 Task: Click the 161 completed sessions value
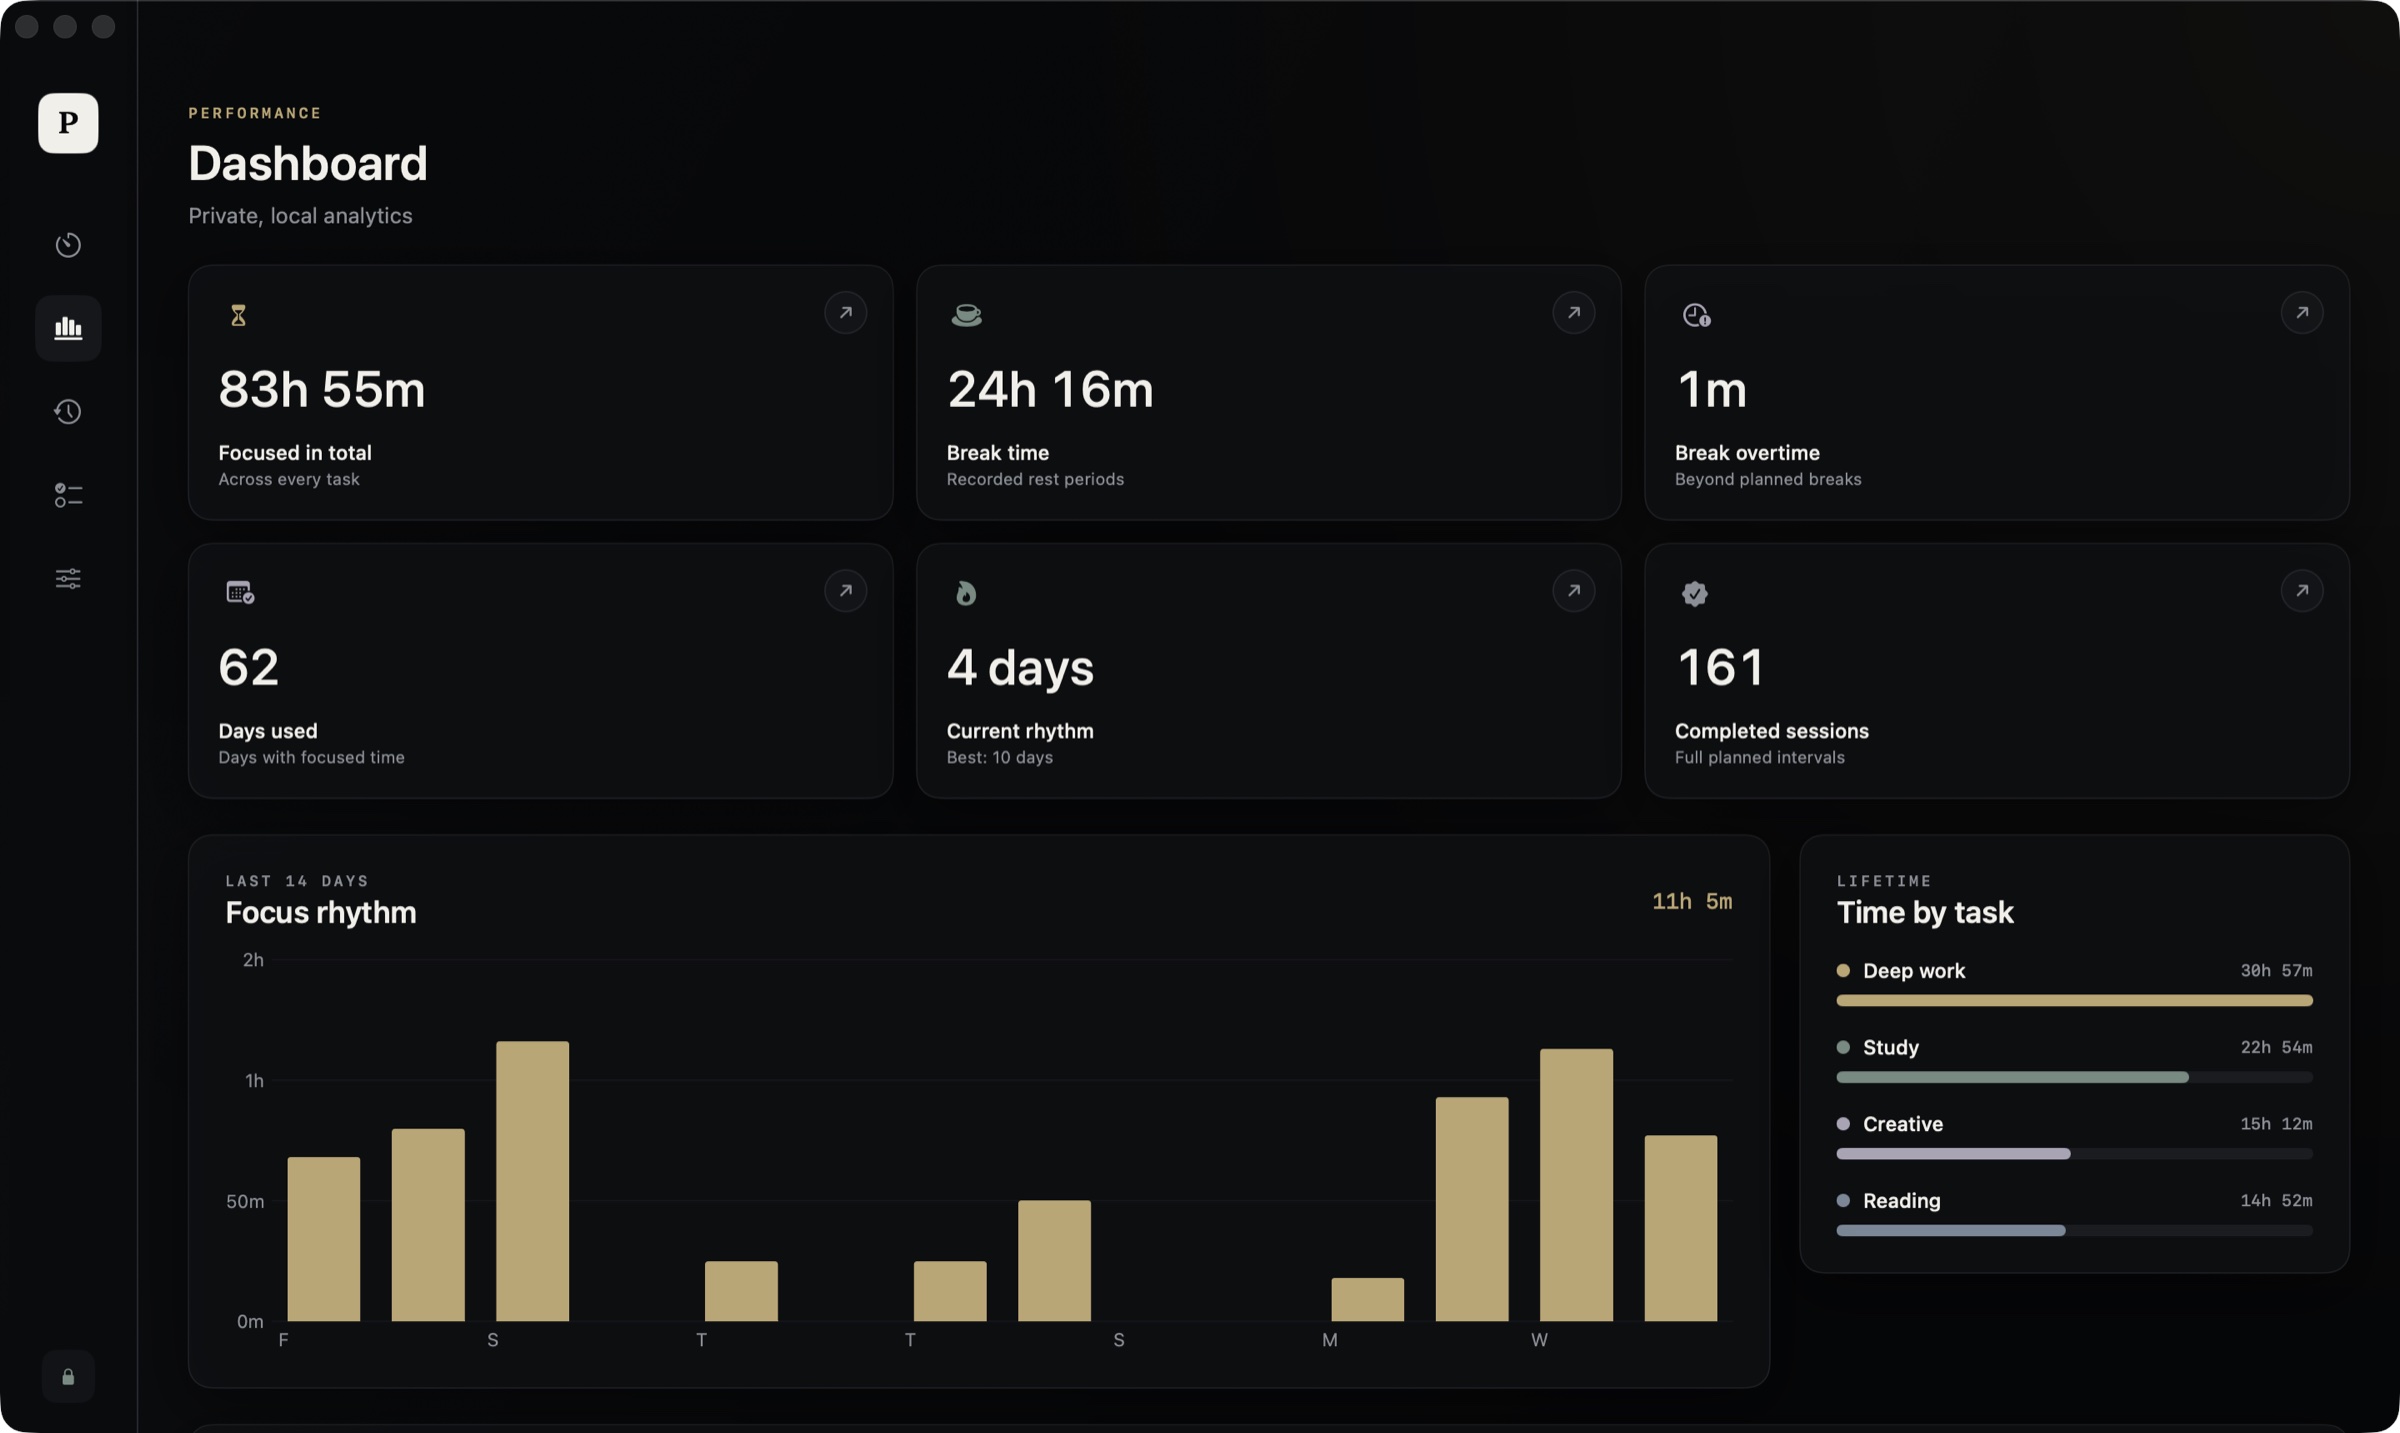(x=1720, y=667)
